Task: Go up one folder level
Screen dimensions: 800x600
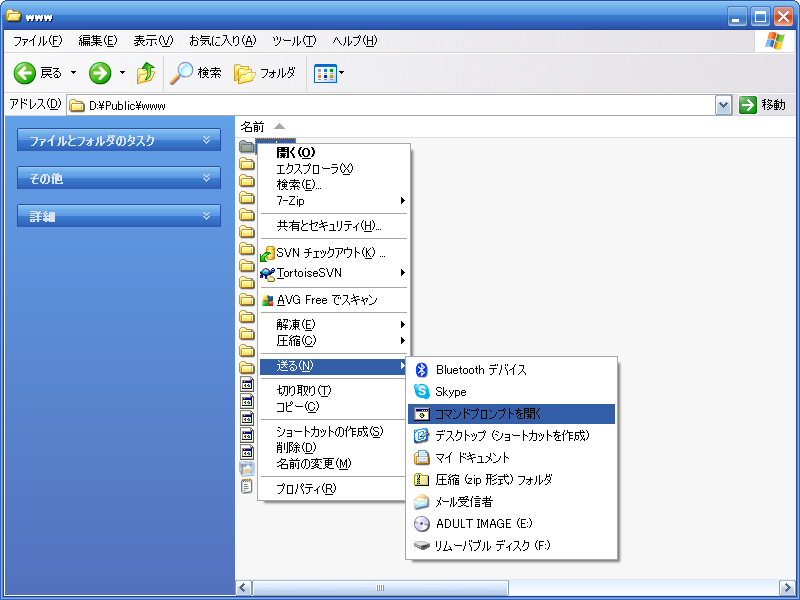Action: [x=146, y=73]
